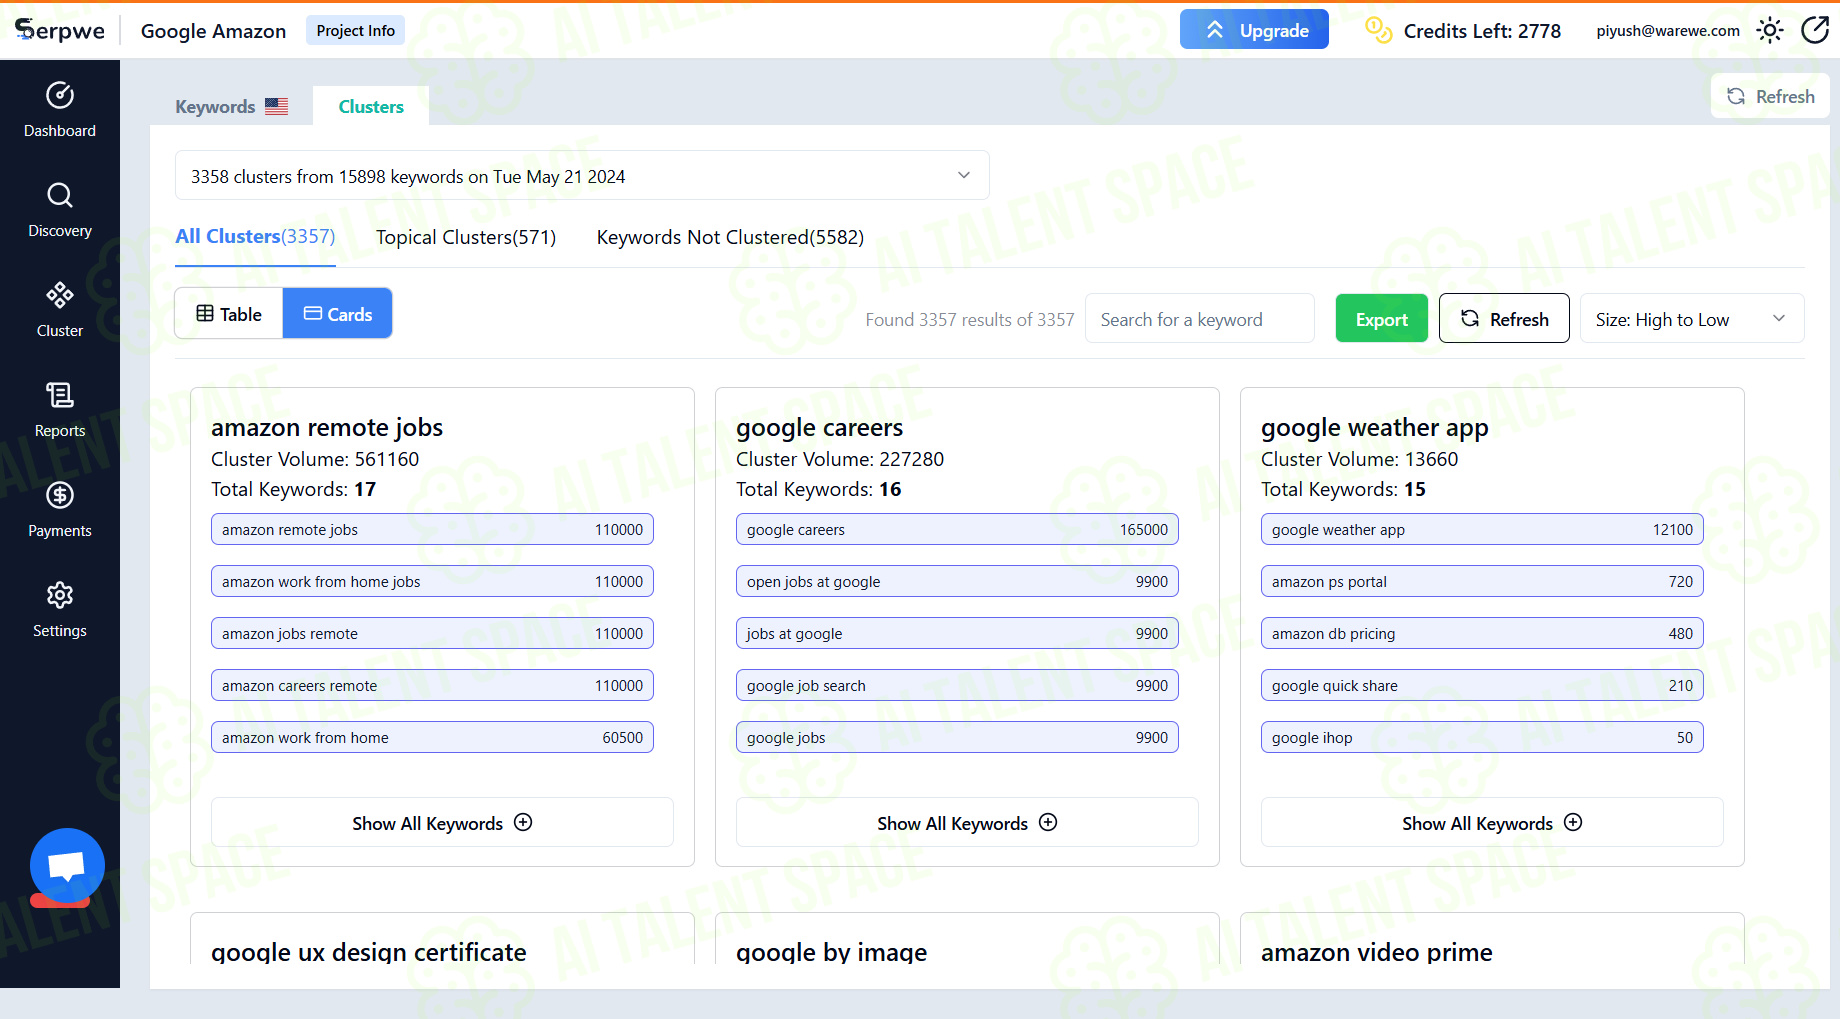Click plus icon in google careers card
This screenshot has height=1019, width=1840.
coord(1048,822)
